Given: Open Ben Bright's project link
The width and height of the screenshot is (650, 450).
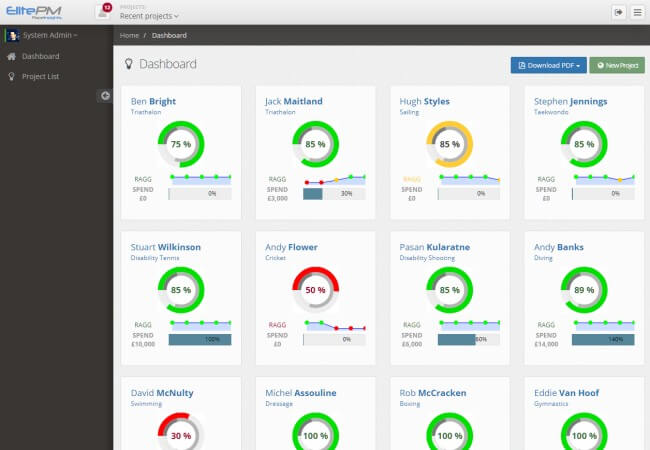Looking at the screenshot, I should [154, 101].
